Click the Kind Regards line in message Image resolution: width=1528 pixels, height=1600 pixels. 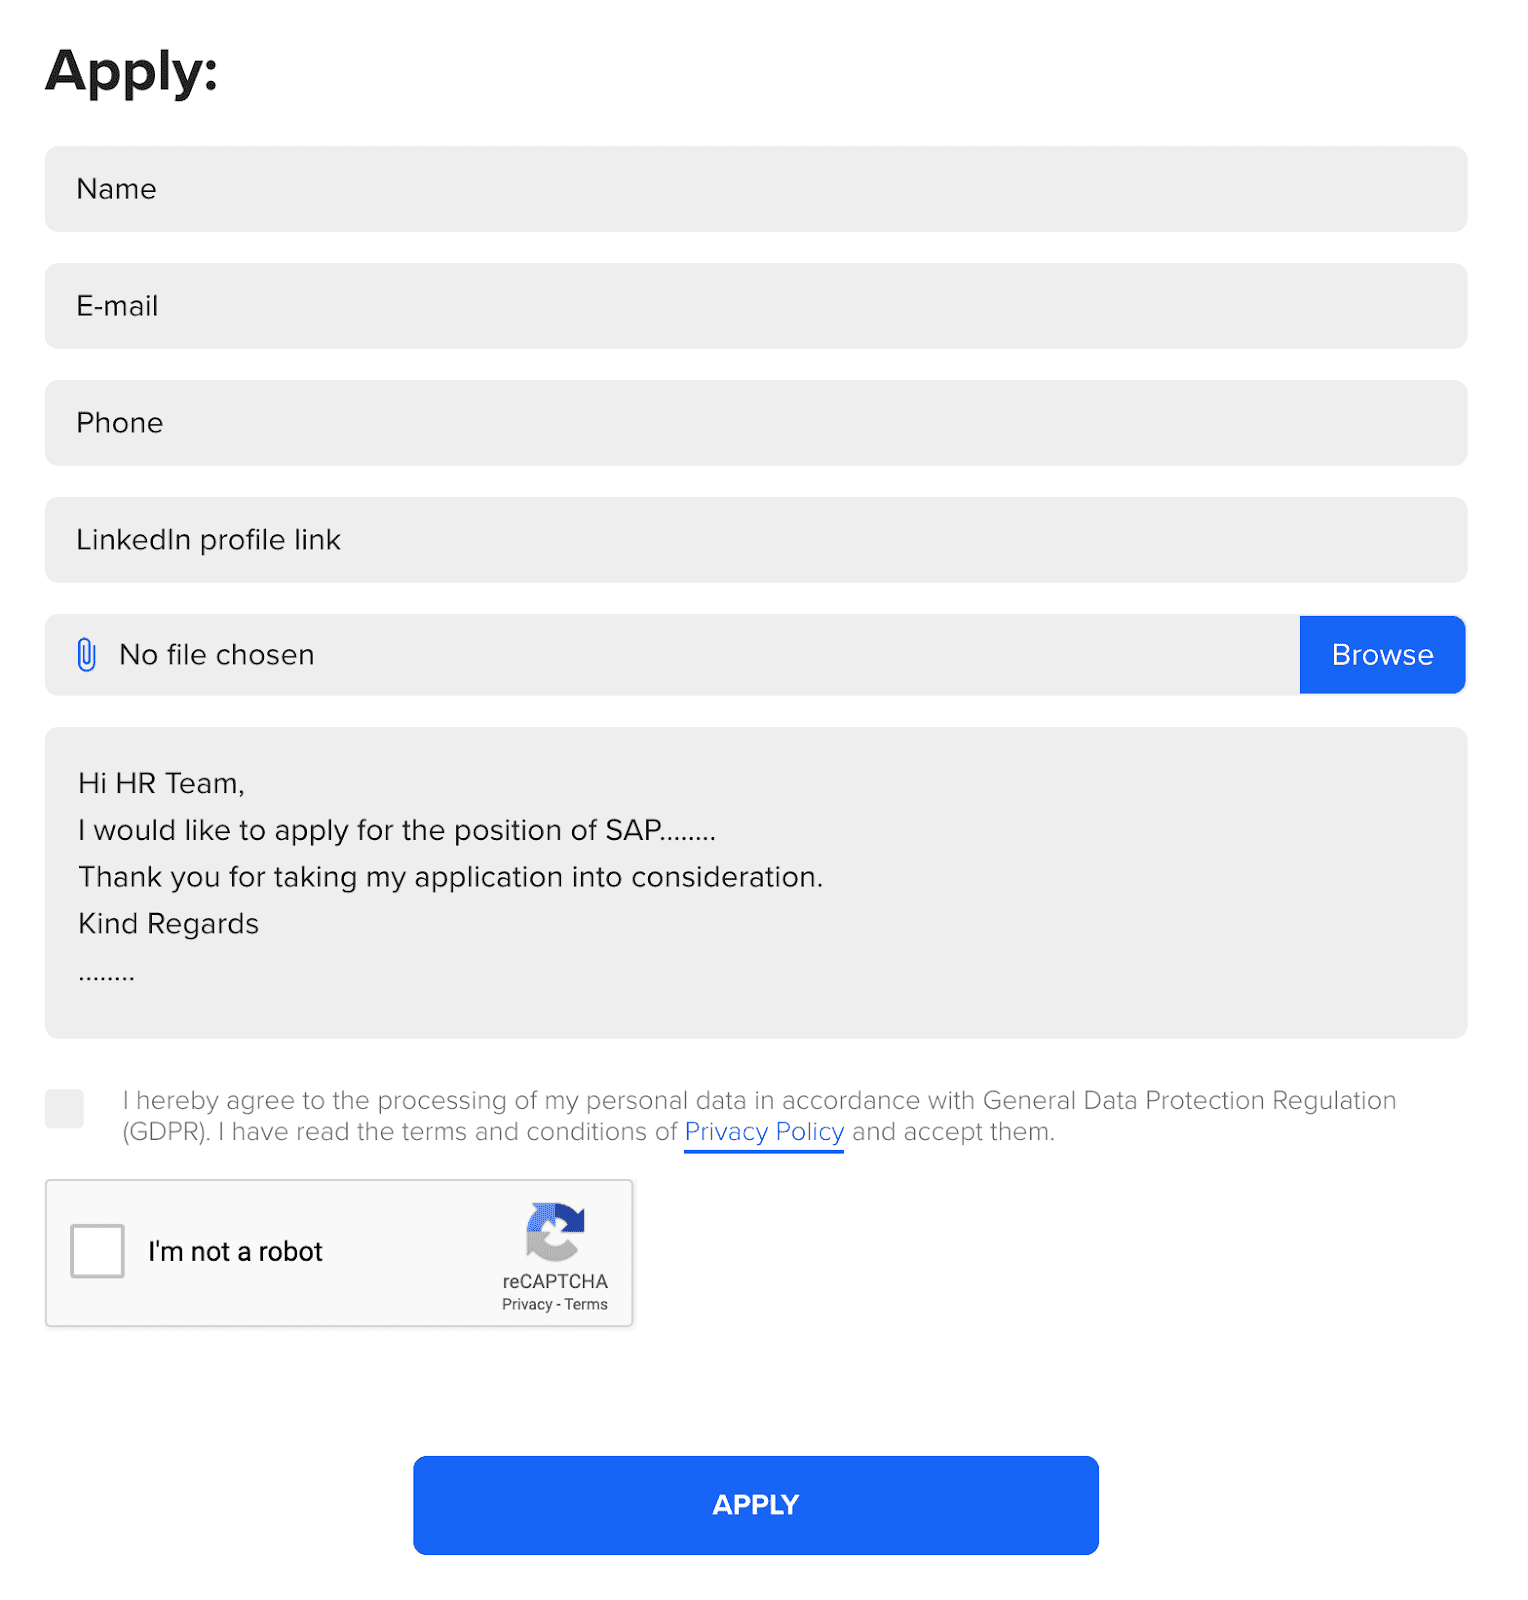(169, 924)
